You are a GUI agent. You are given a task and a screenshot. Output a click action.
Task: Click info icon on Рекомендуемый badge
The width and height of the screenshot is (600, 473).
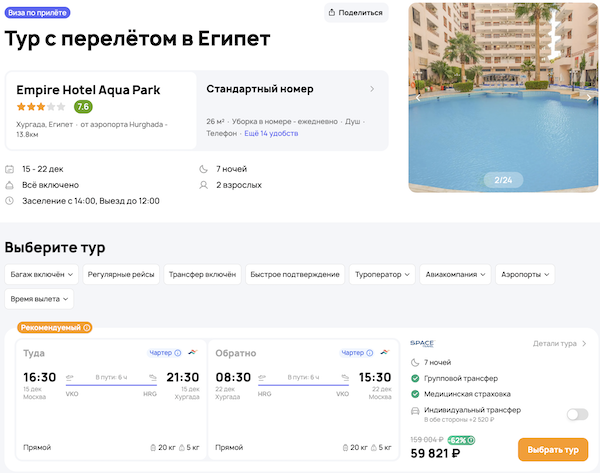[87, 327]
